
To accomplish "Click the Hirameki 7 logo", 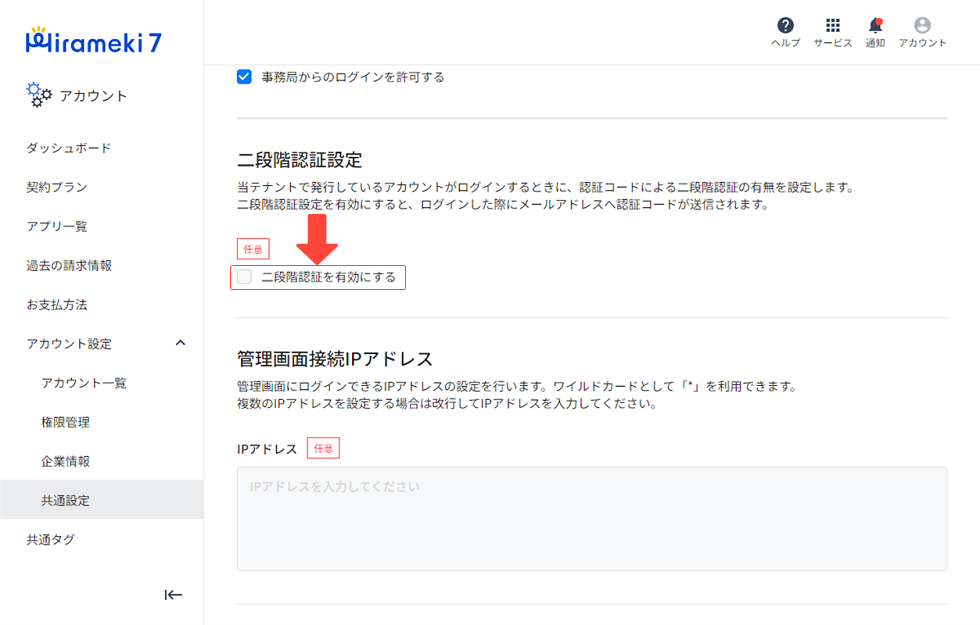I will point(94,41).
